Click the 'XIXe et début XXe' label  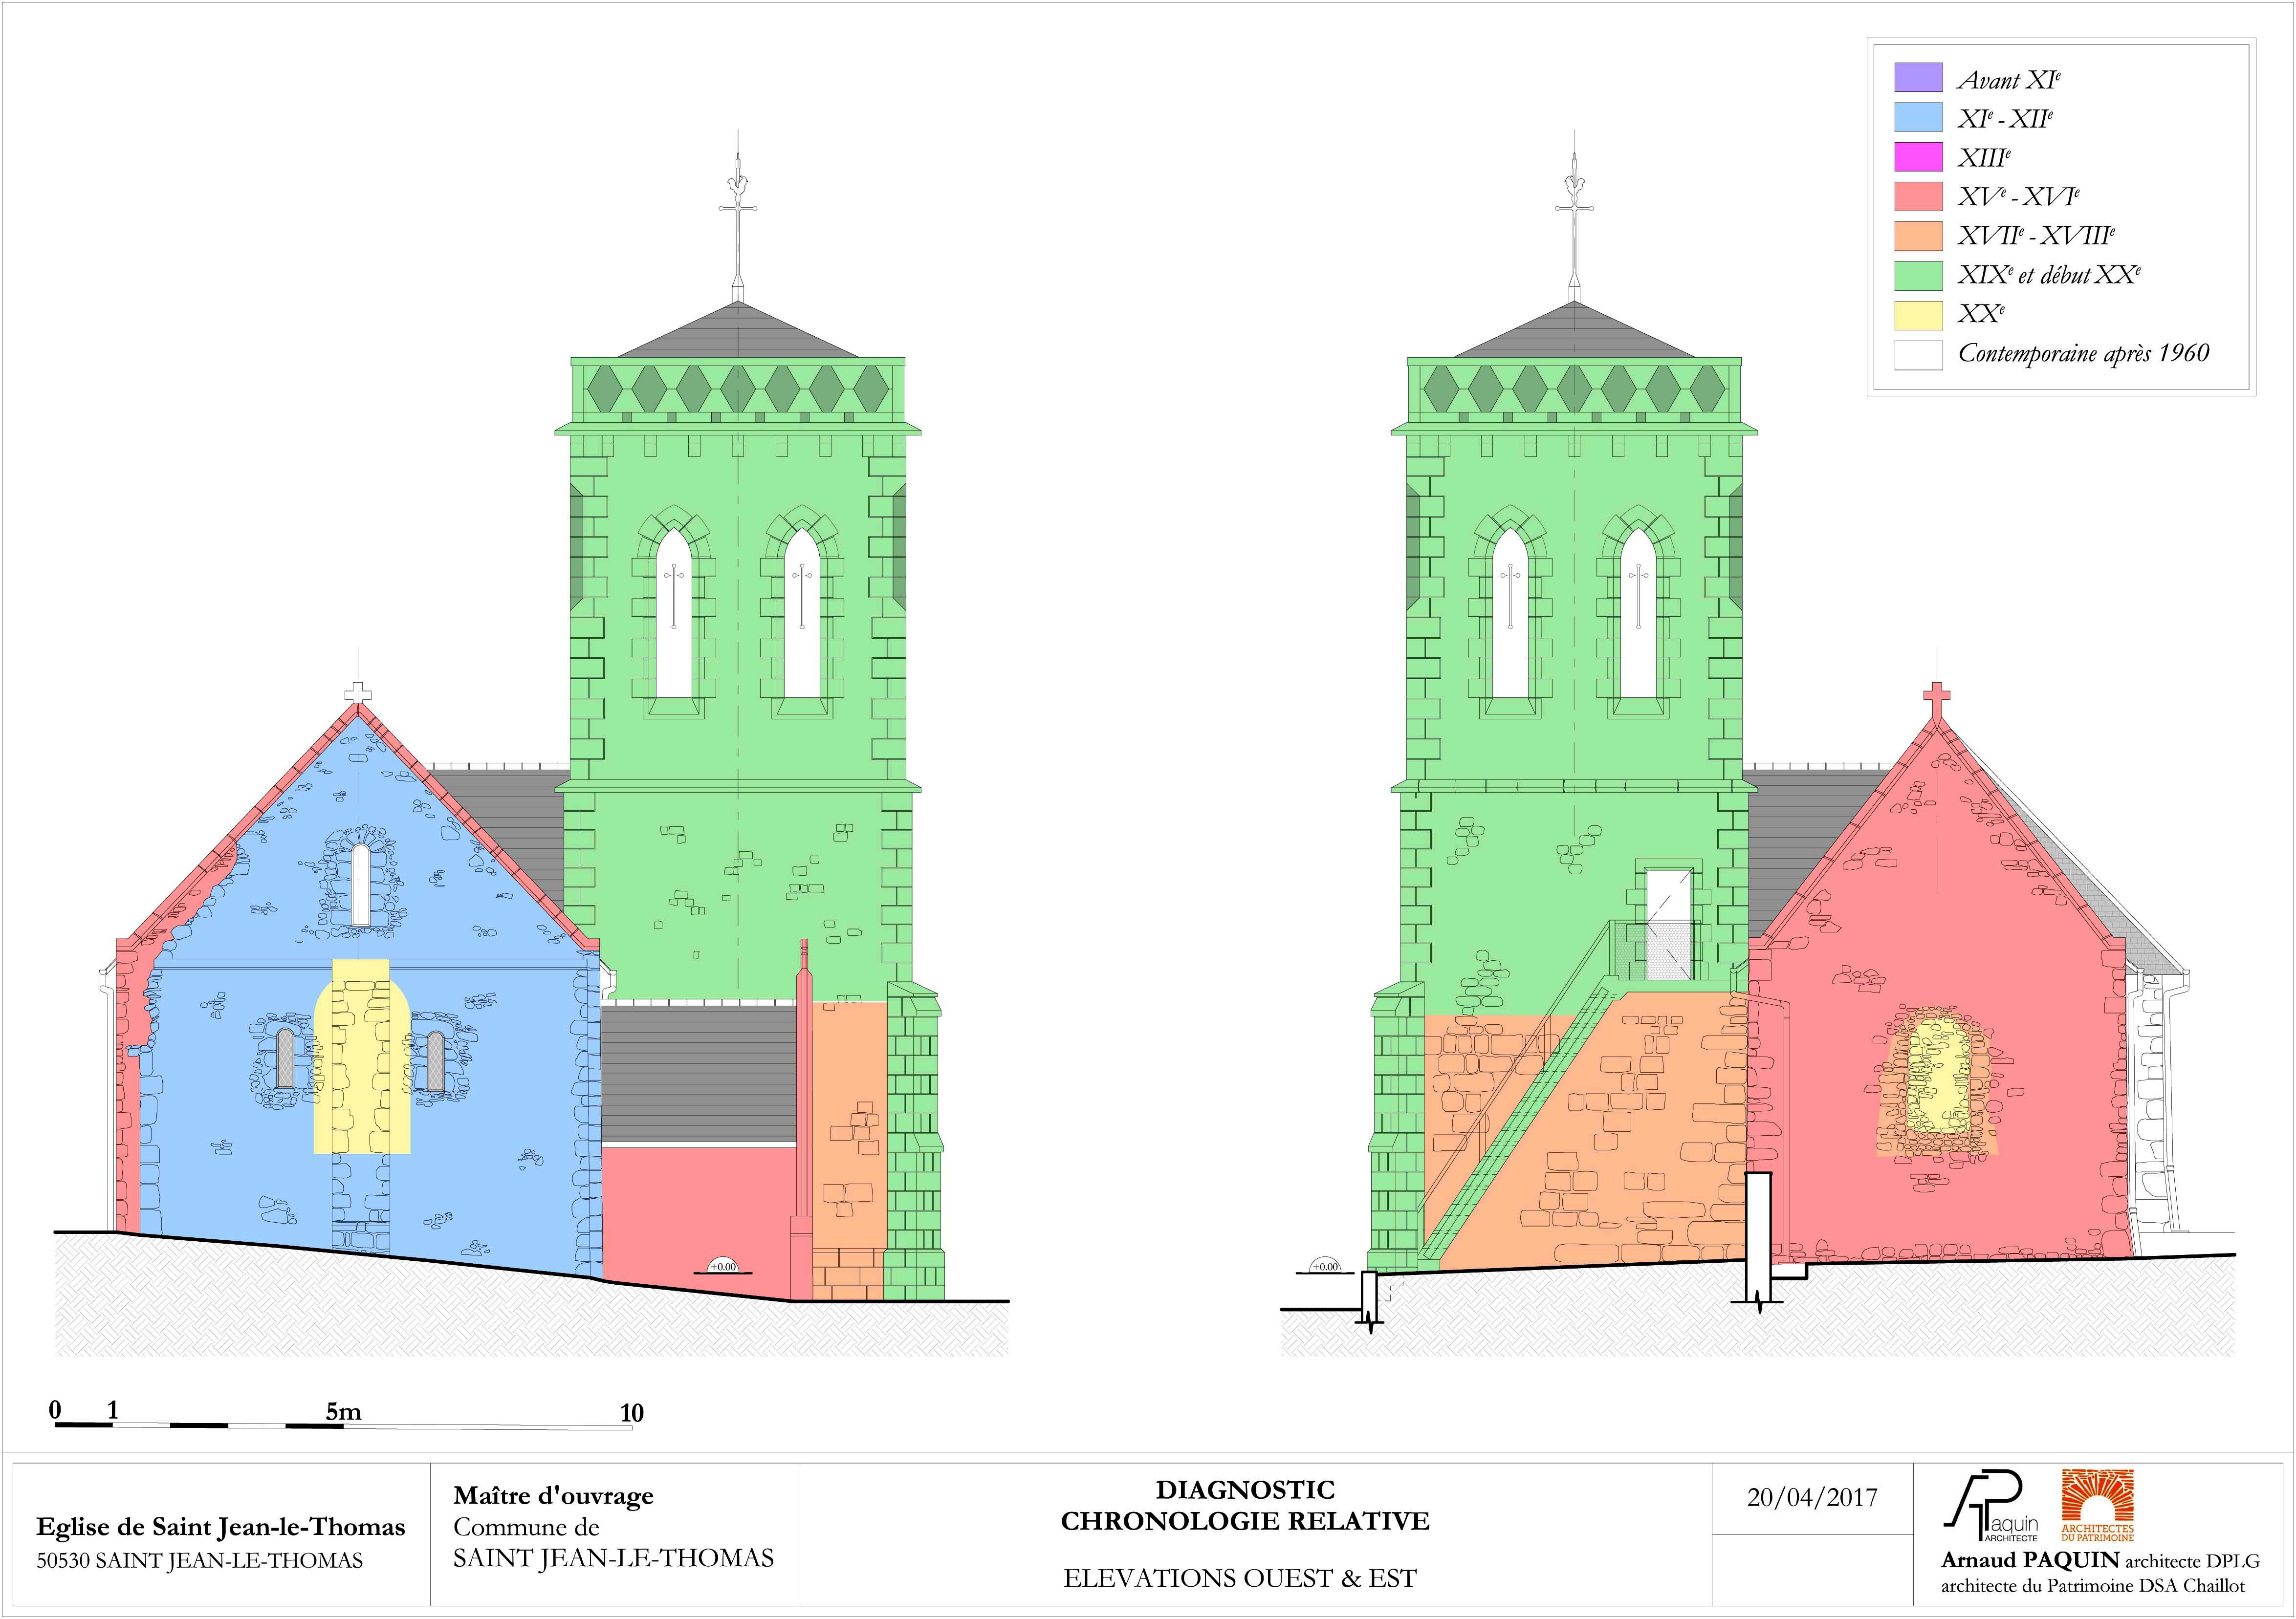click(x=2049, y=276)
